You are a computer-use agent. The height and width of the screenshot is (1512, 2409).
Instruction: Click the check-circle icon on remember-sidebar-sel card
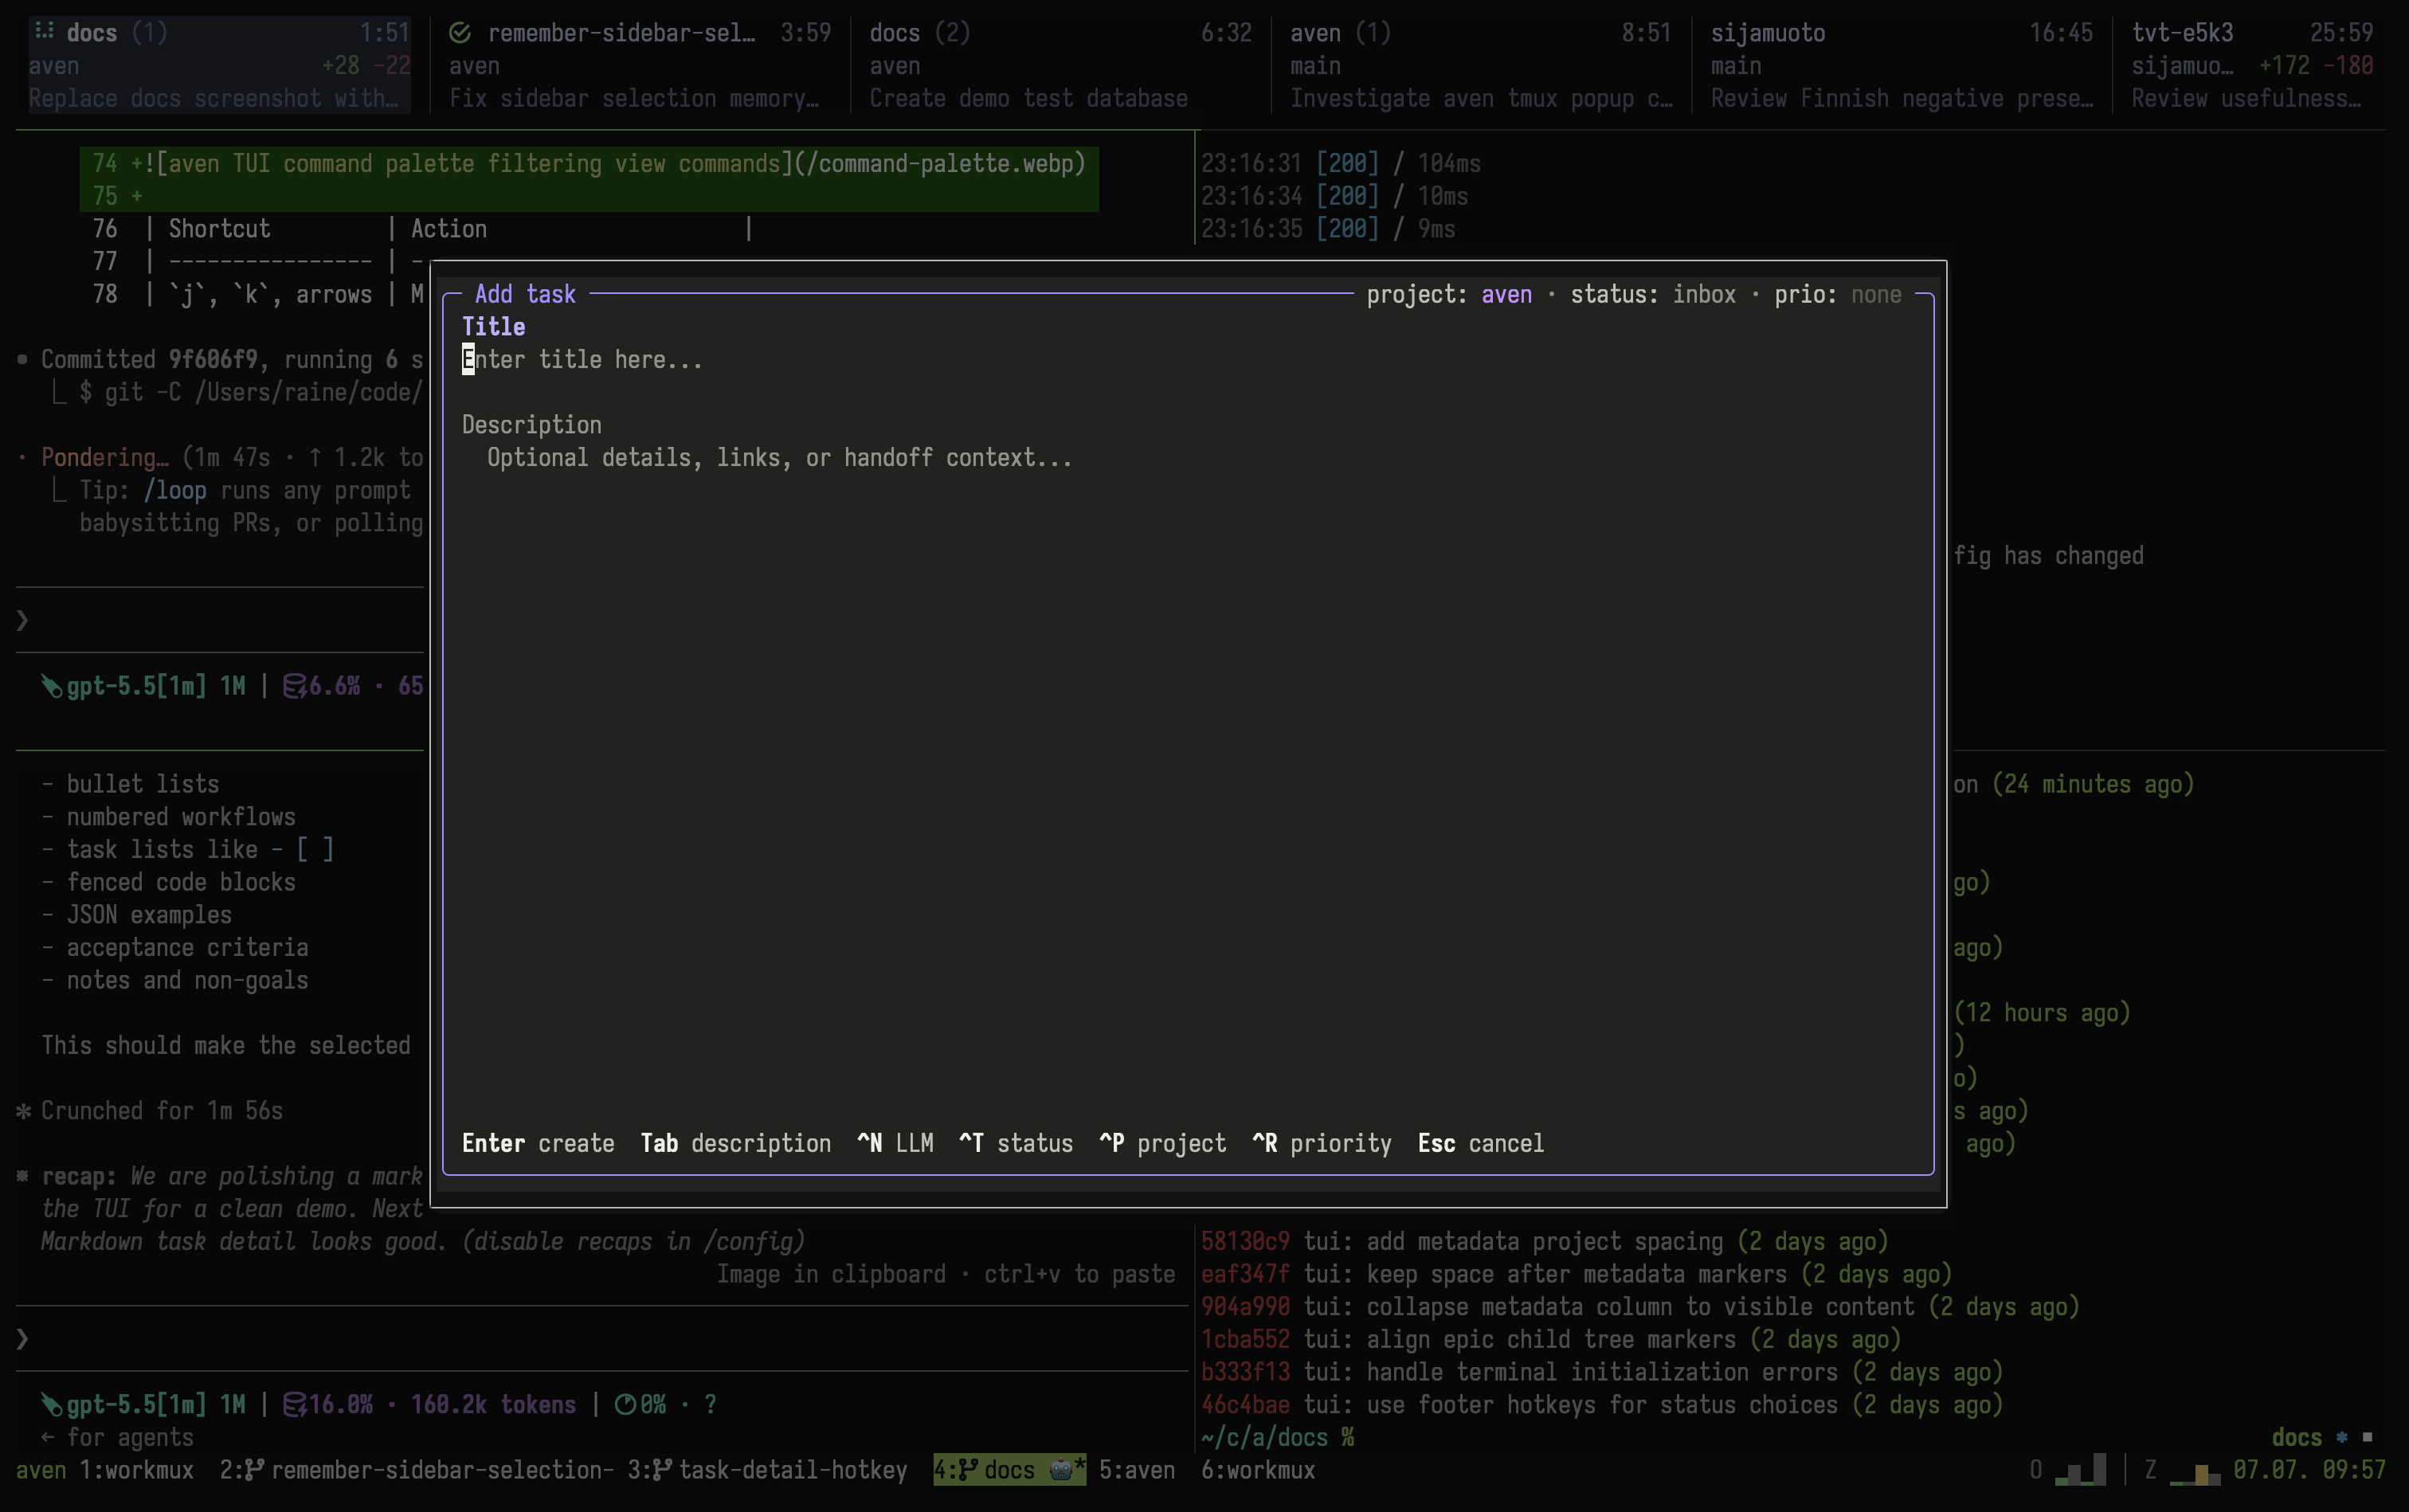click(460, 33)
